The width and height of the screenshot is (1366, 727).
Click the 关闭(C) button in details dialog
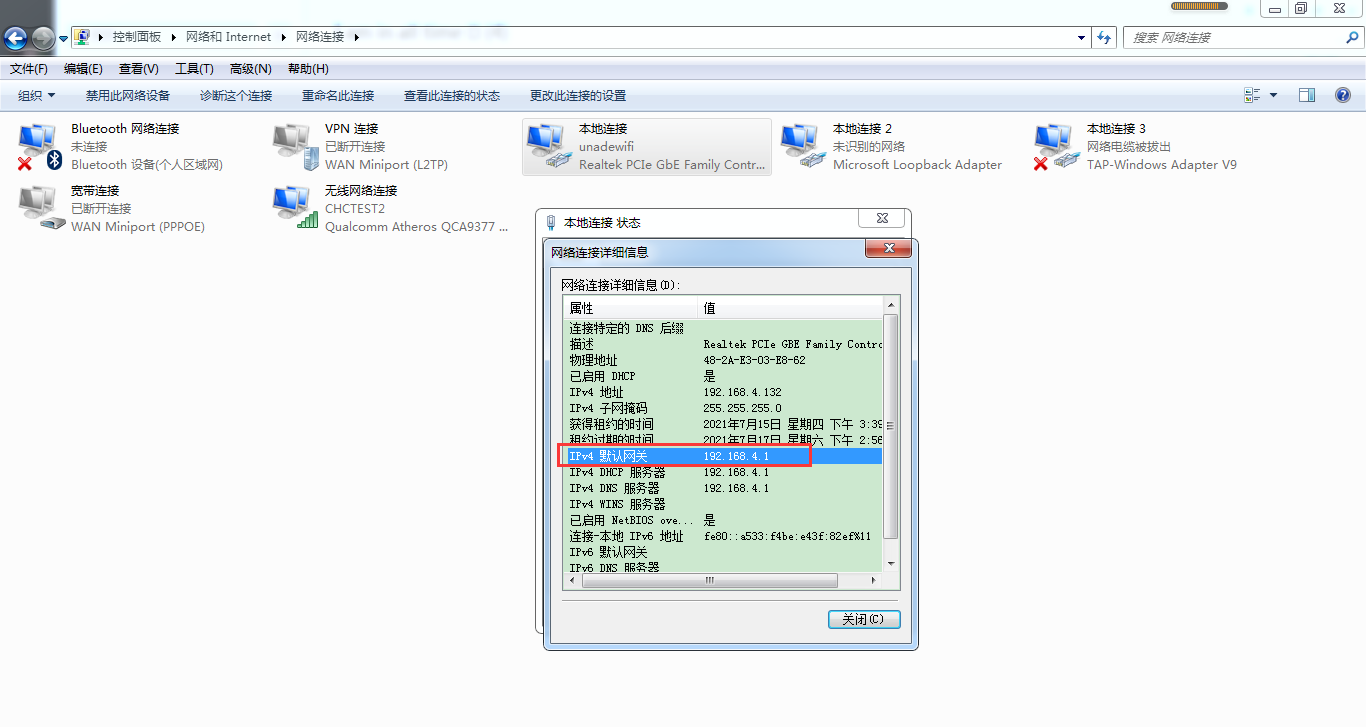863,619
